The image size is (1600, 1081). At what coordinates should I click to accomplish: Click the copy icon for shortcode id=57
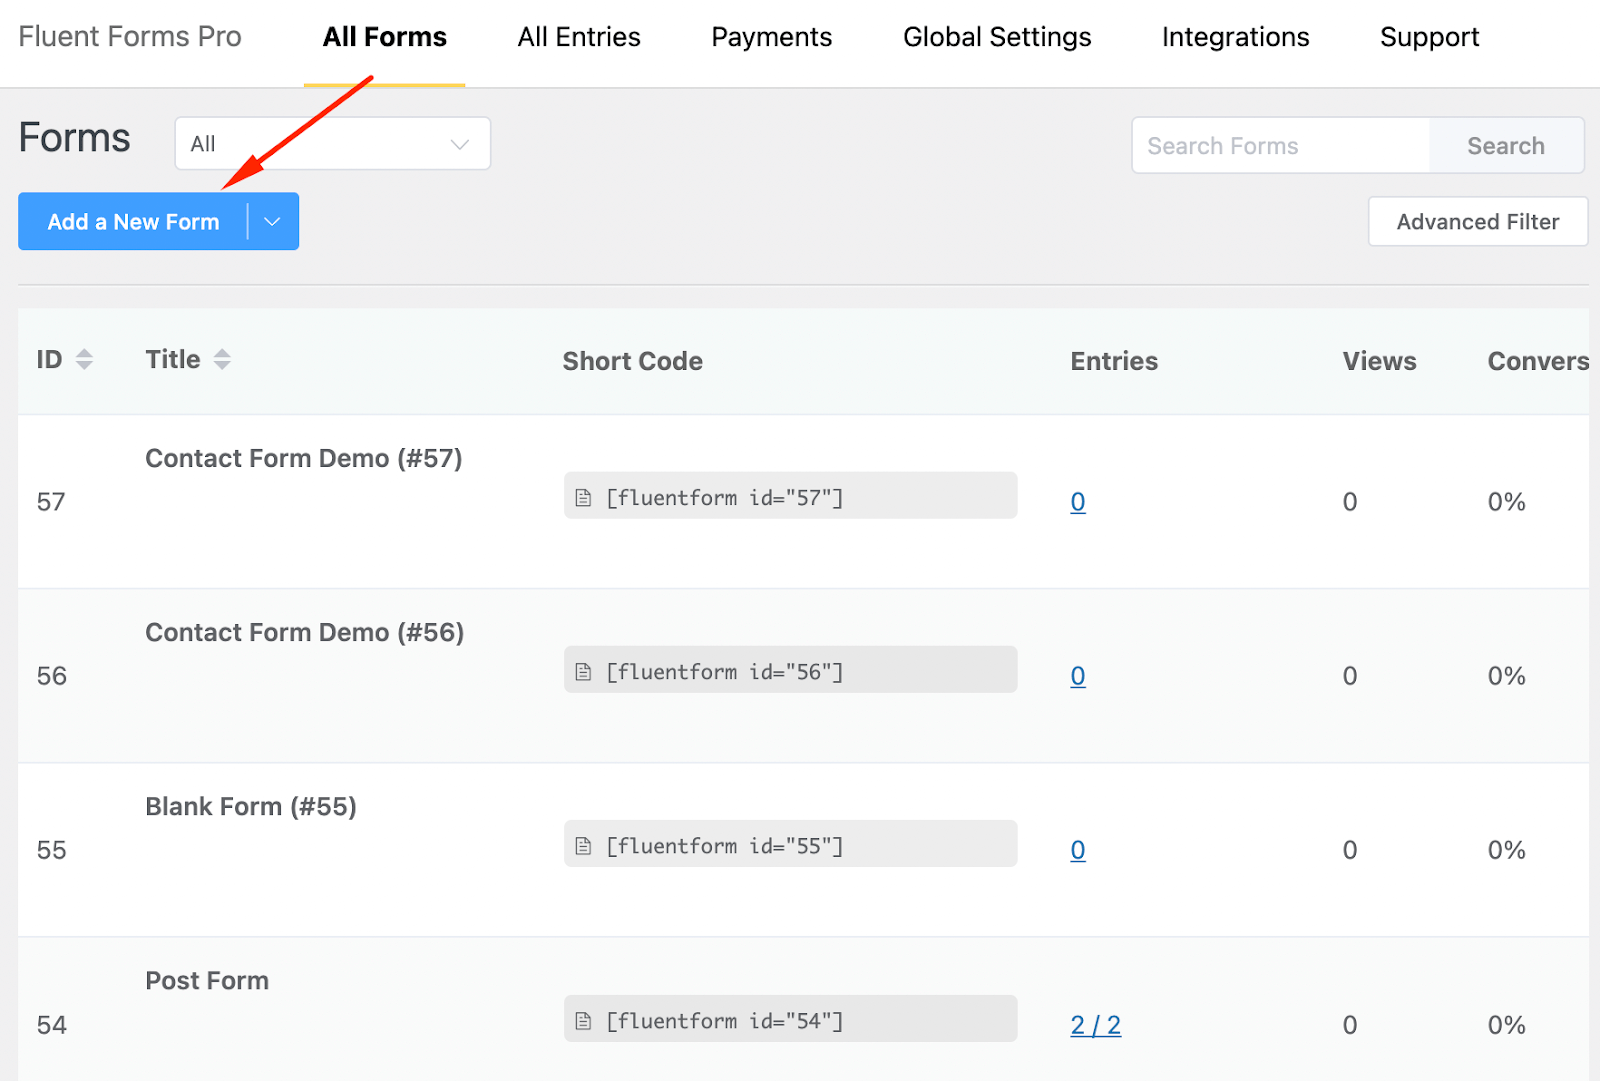click(x=583, y=498)
